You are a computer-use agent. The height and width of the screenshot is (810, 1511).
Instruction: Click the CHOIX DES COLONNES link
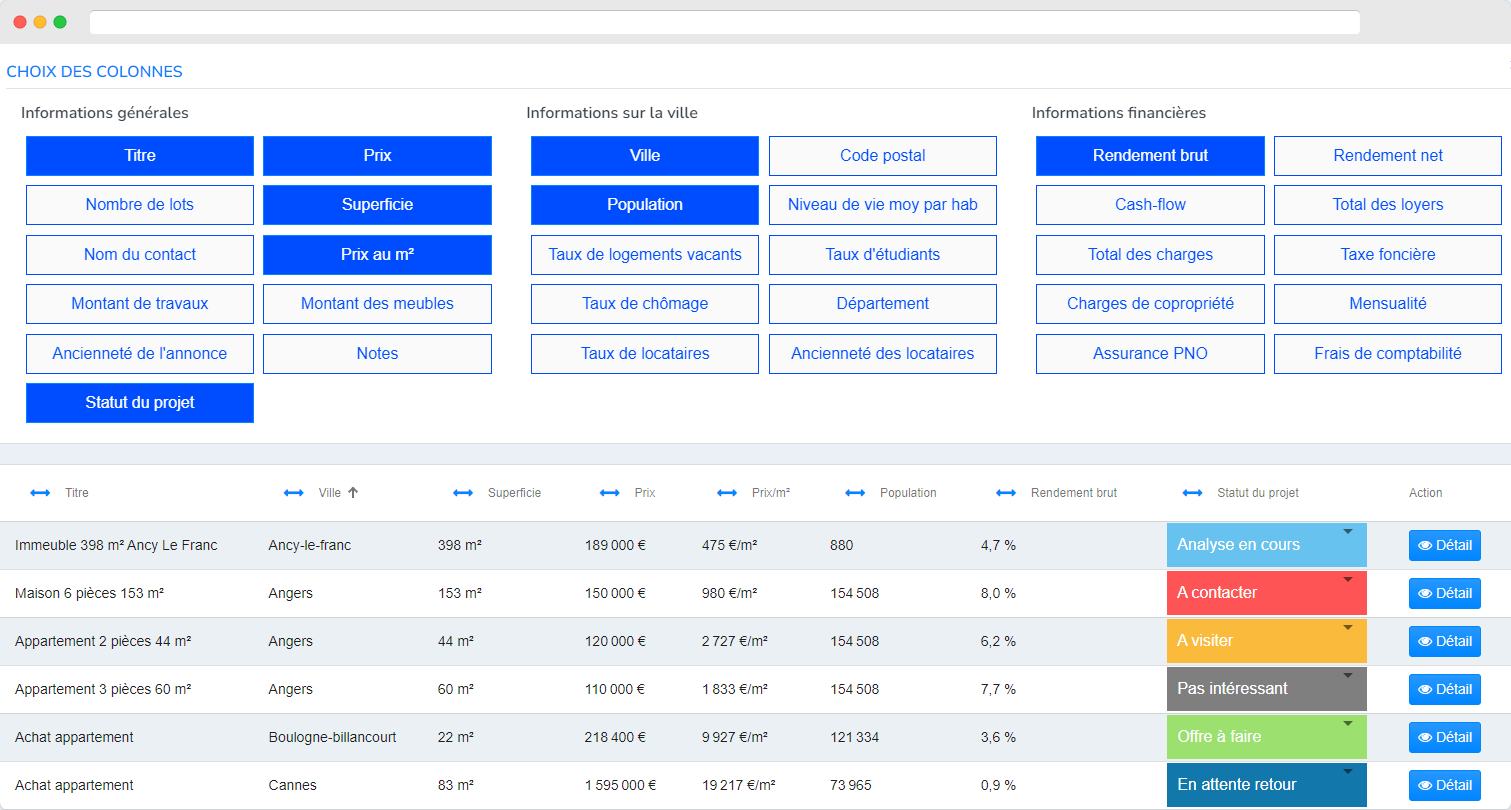coord(95,71)
